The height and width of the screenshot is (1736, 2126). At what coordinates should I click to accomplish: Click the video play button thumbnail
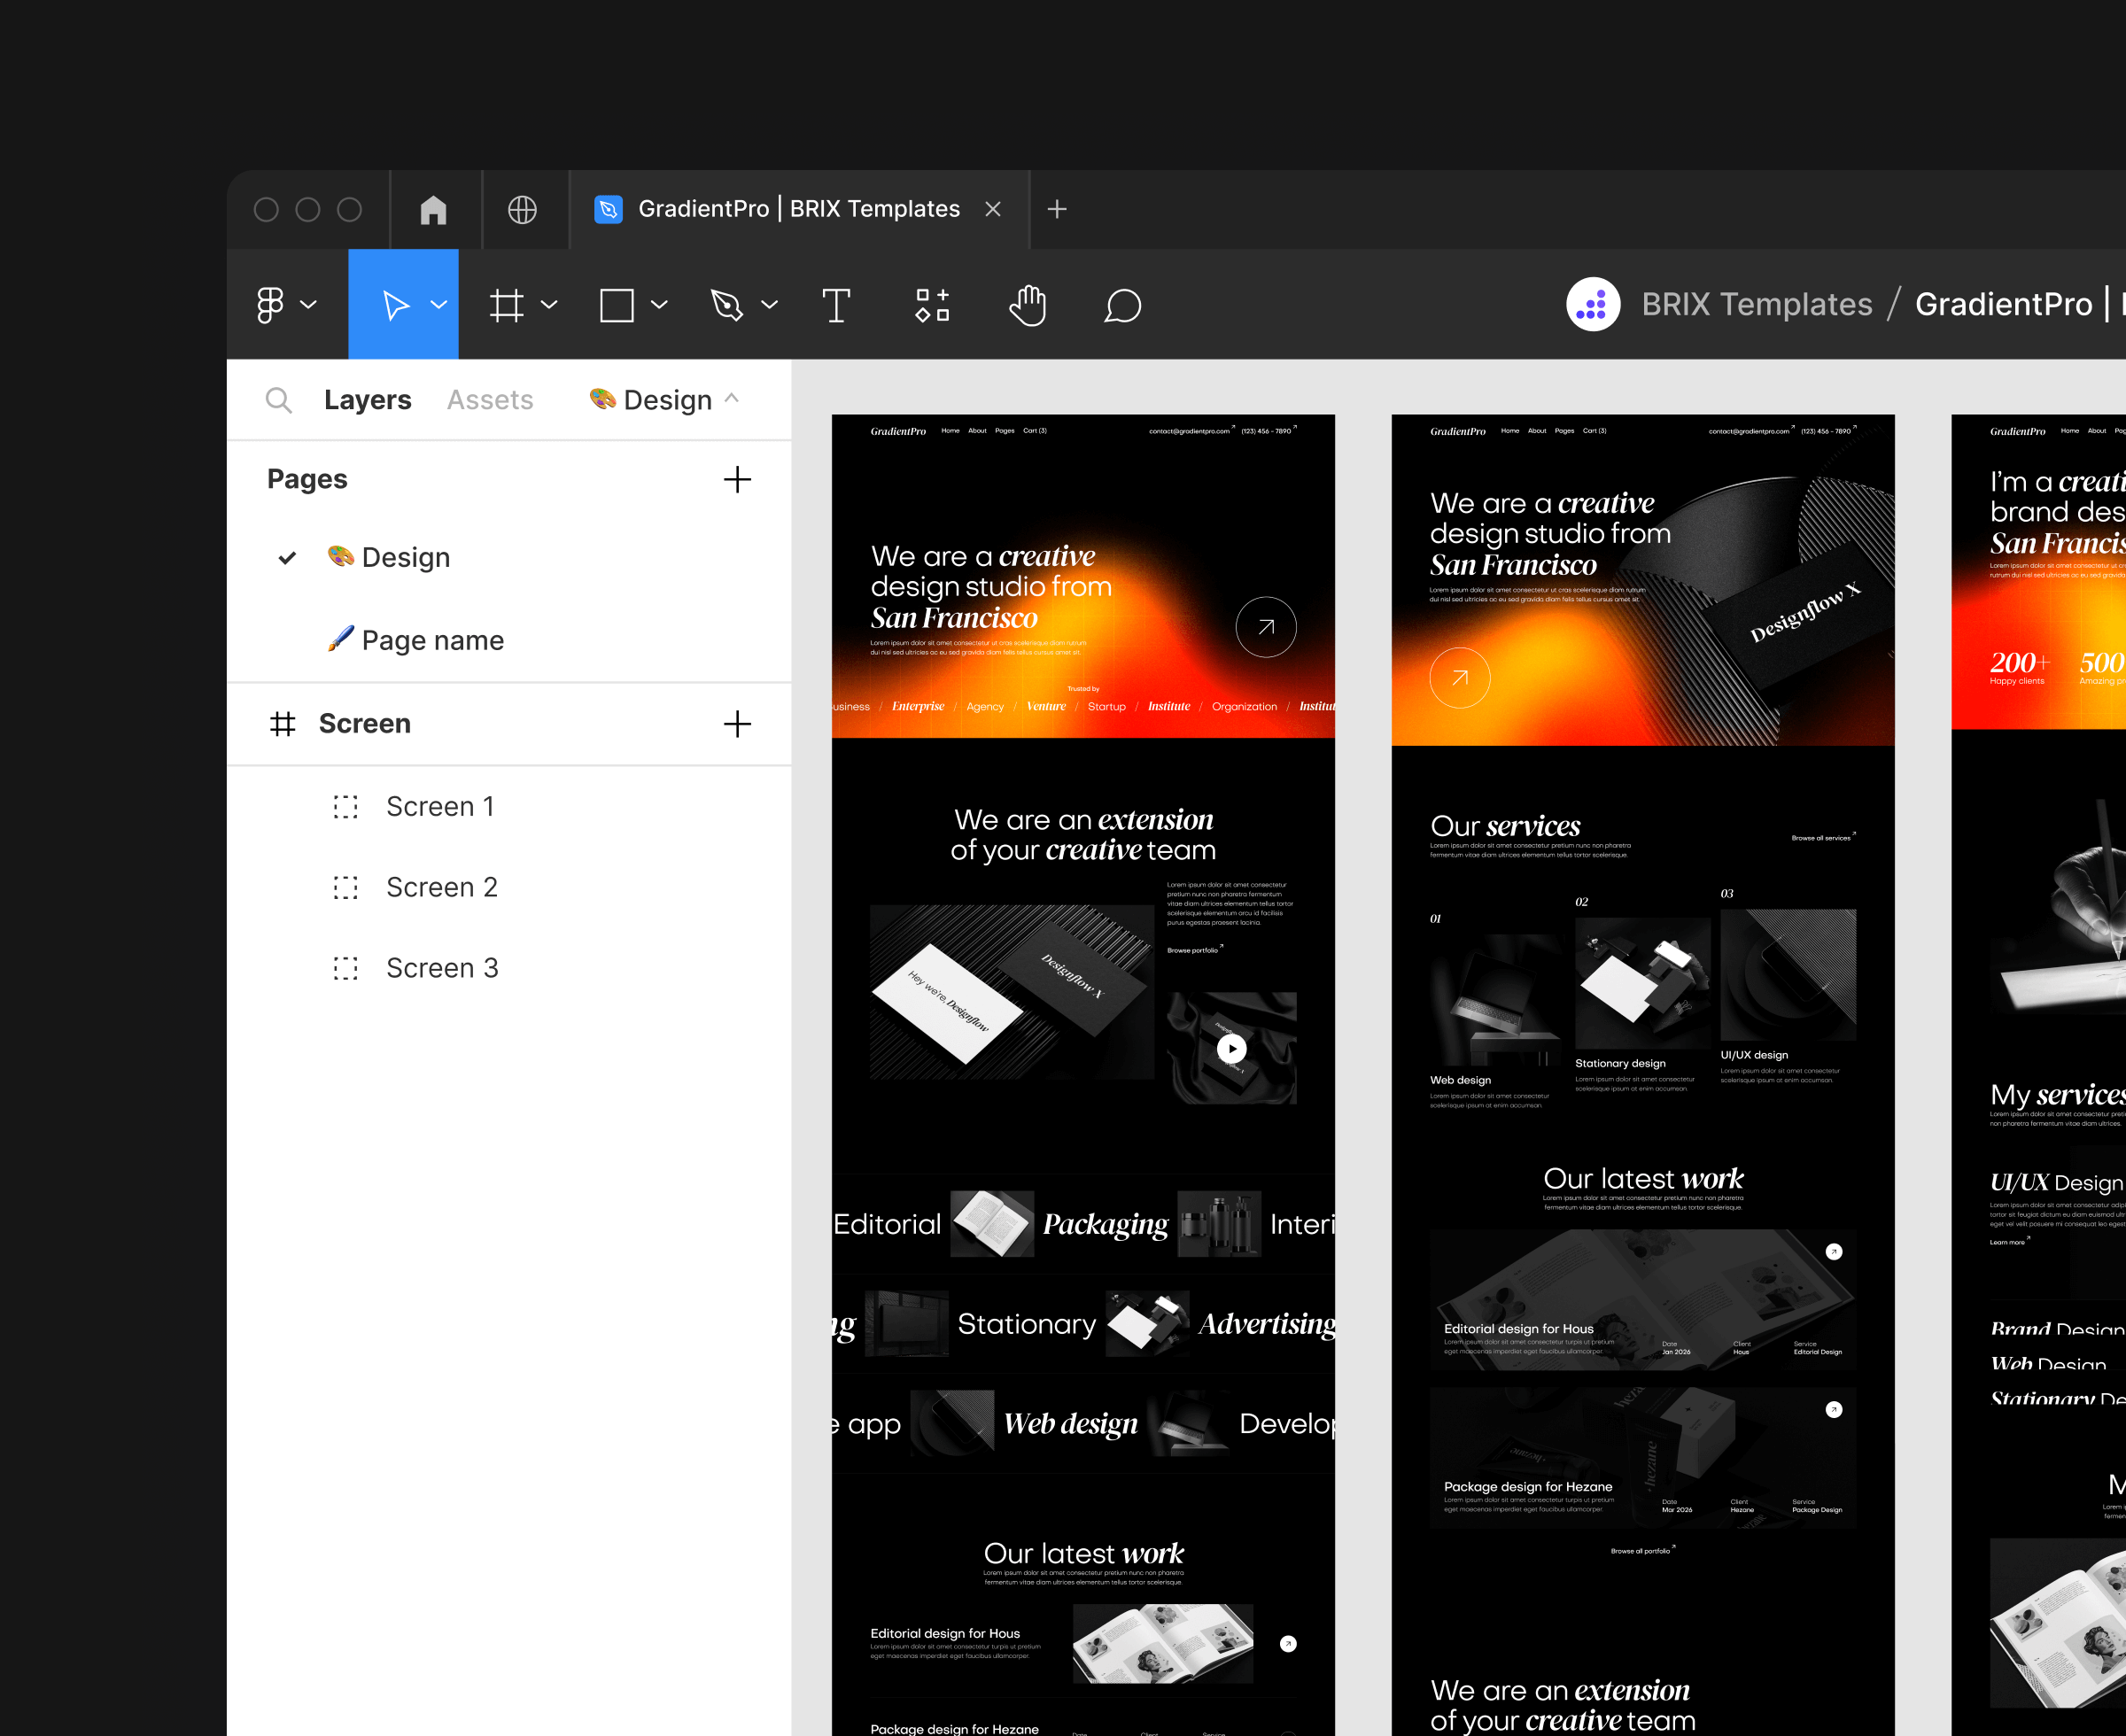(1231, 1048)
